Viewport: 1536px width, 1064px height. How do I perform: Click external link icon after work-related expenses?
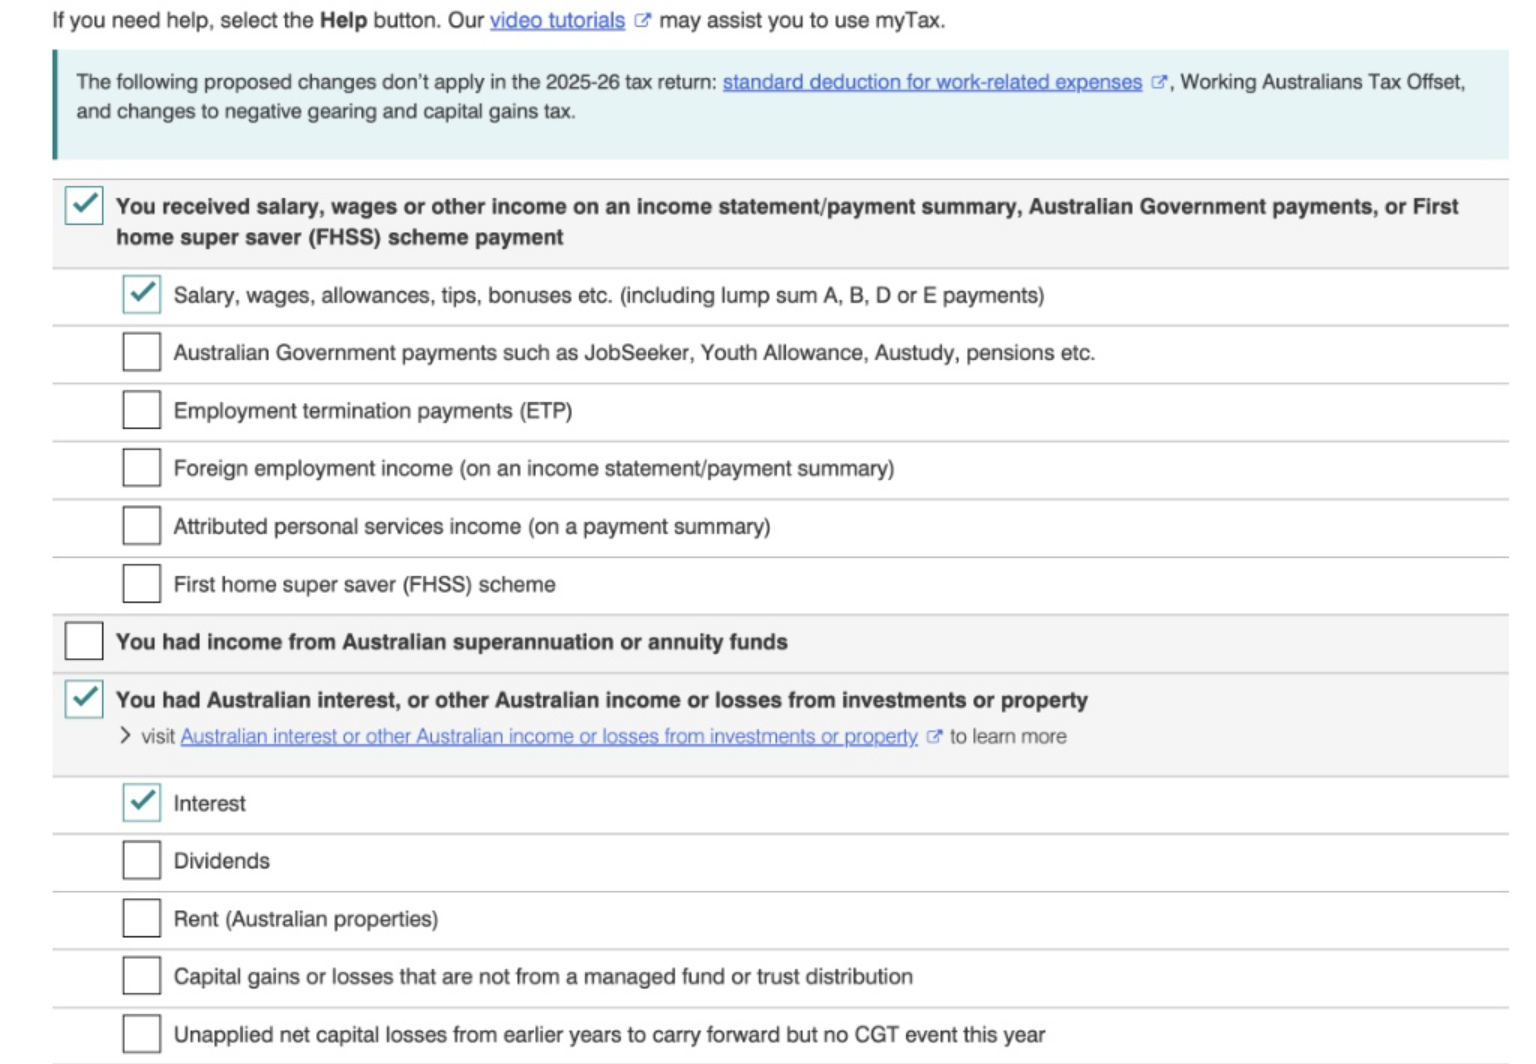[x=1159, y=82]
